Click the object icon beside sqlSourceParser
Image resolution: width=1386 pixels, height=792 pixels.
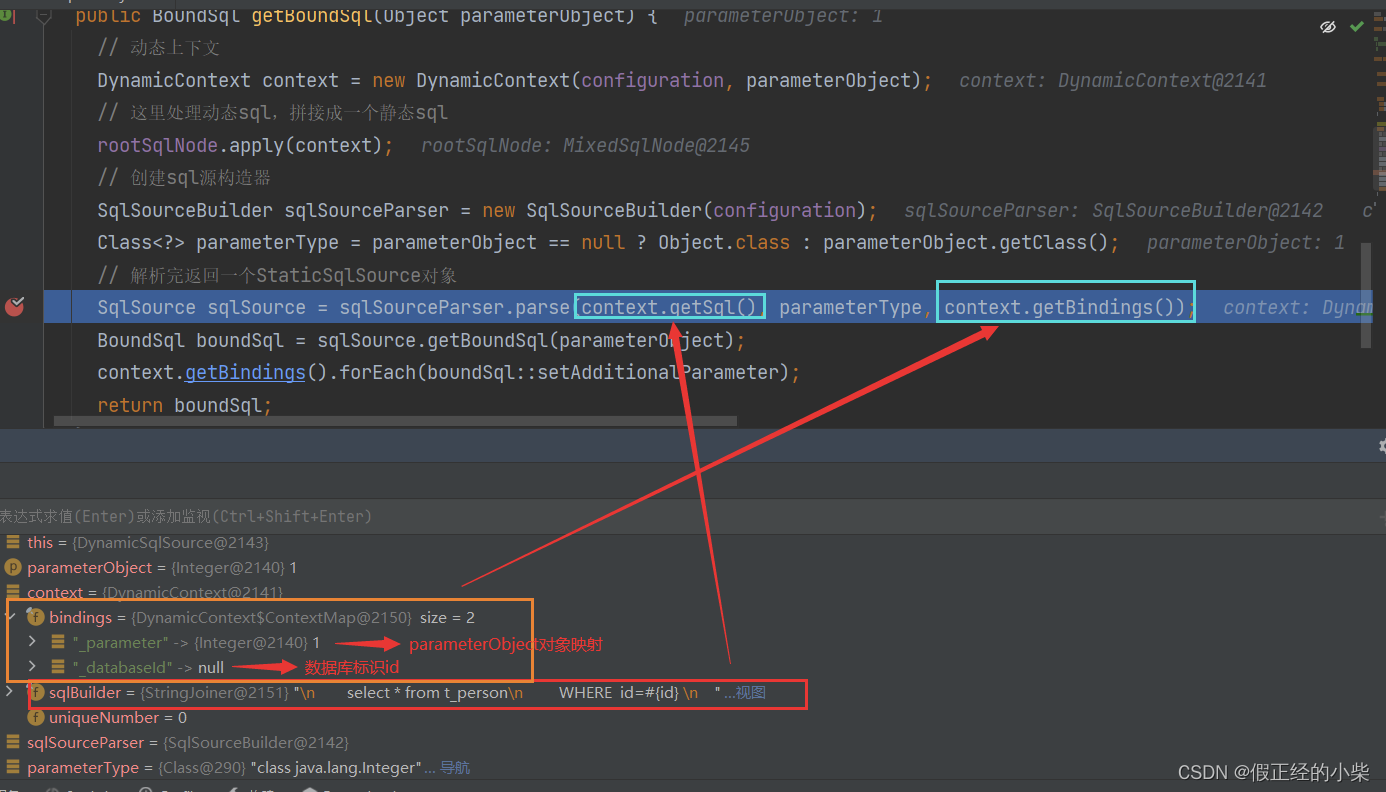13,742
